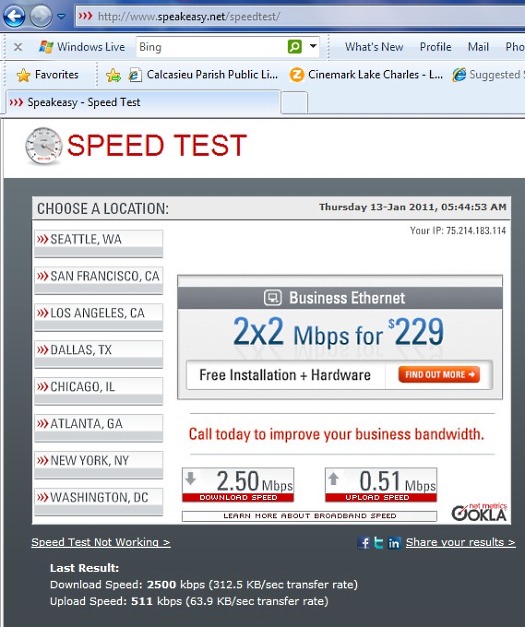Open Cinemark Lake Charles bookmark
Screen dimensions: 525x627
pyautogui.click(x=366, y=75)
